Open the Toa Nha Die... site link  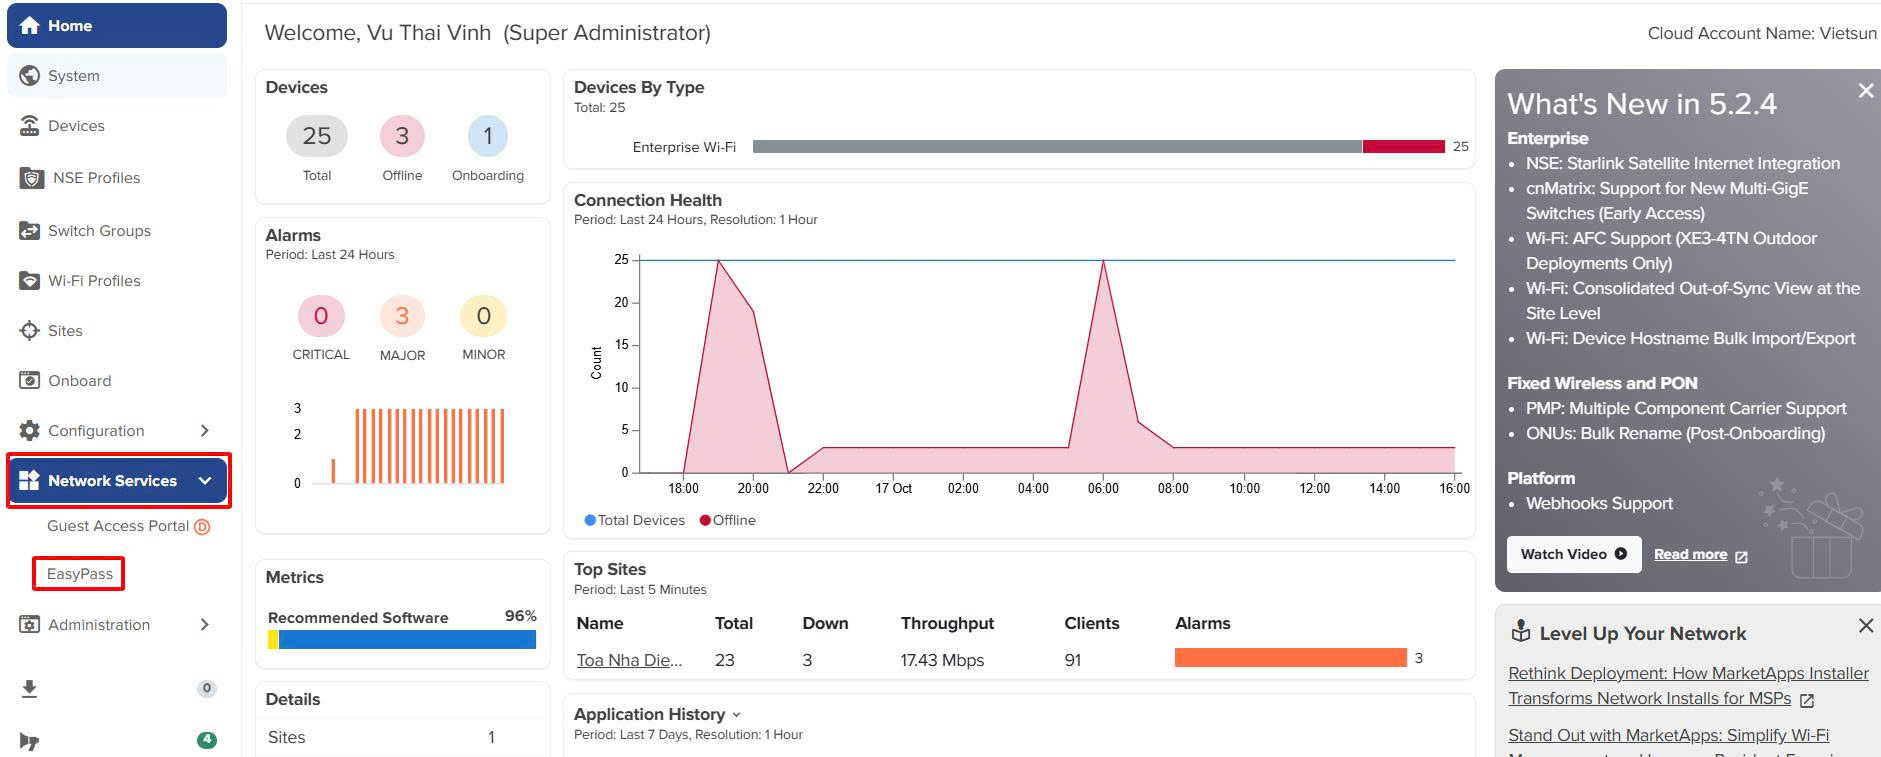[x=629, y=660]
